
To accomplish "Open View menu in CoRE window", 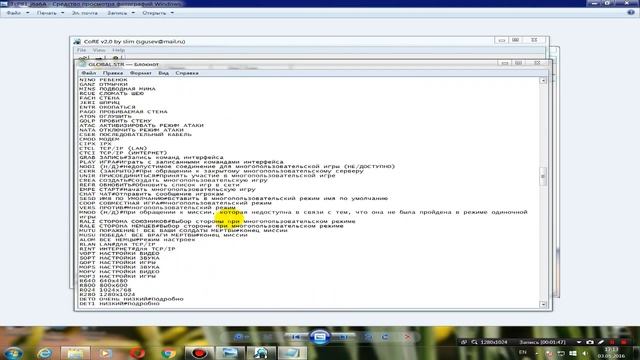I will click(99, 50).
